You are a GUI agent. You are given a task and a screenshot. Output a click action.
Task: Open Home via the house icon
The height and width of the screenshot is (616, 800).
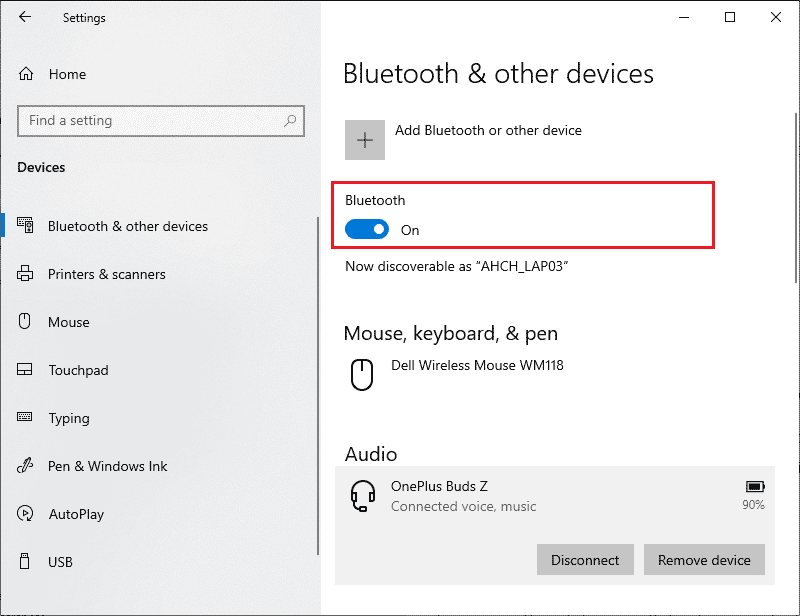(26, 74)
